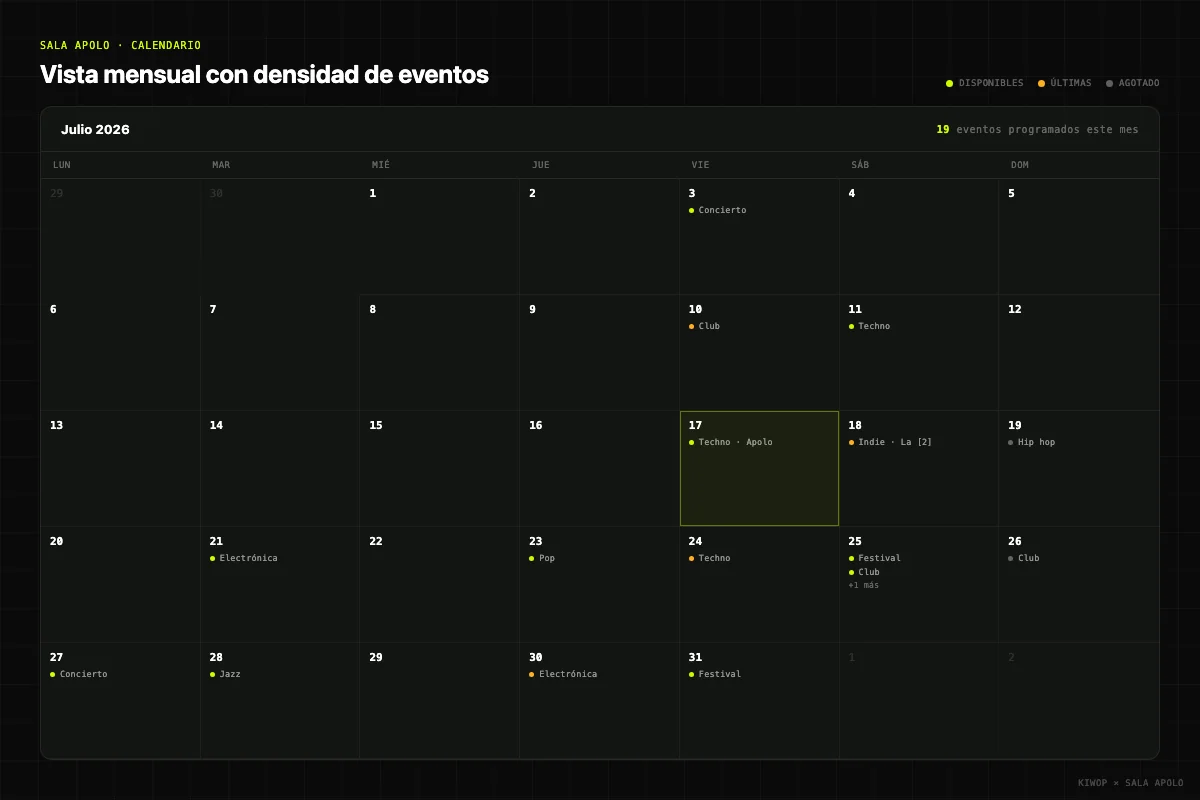Image resolution: width=1200 pixels, height=800 pixels.
Task: Select the sold-out Hip hop event
Action: click(1032, 442)
